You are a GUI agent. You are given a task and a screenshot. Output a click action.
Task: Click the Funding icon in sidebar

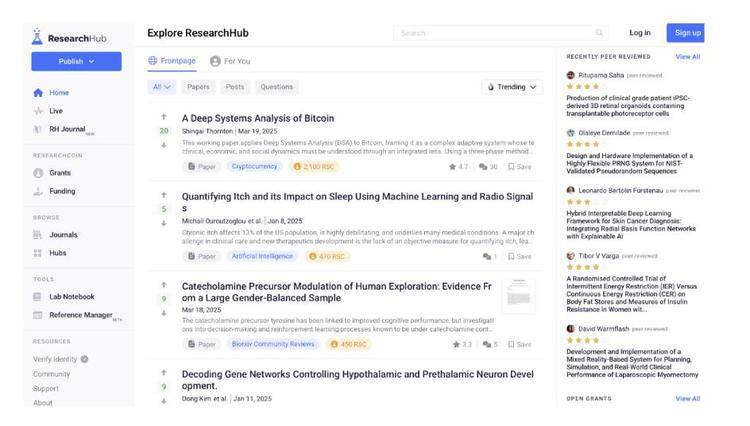tap(38, 191)
